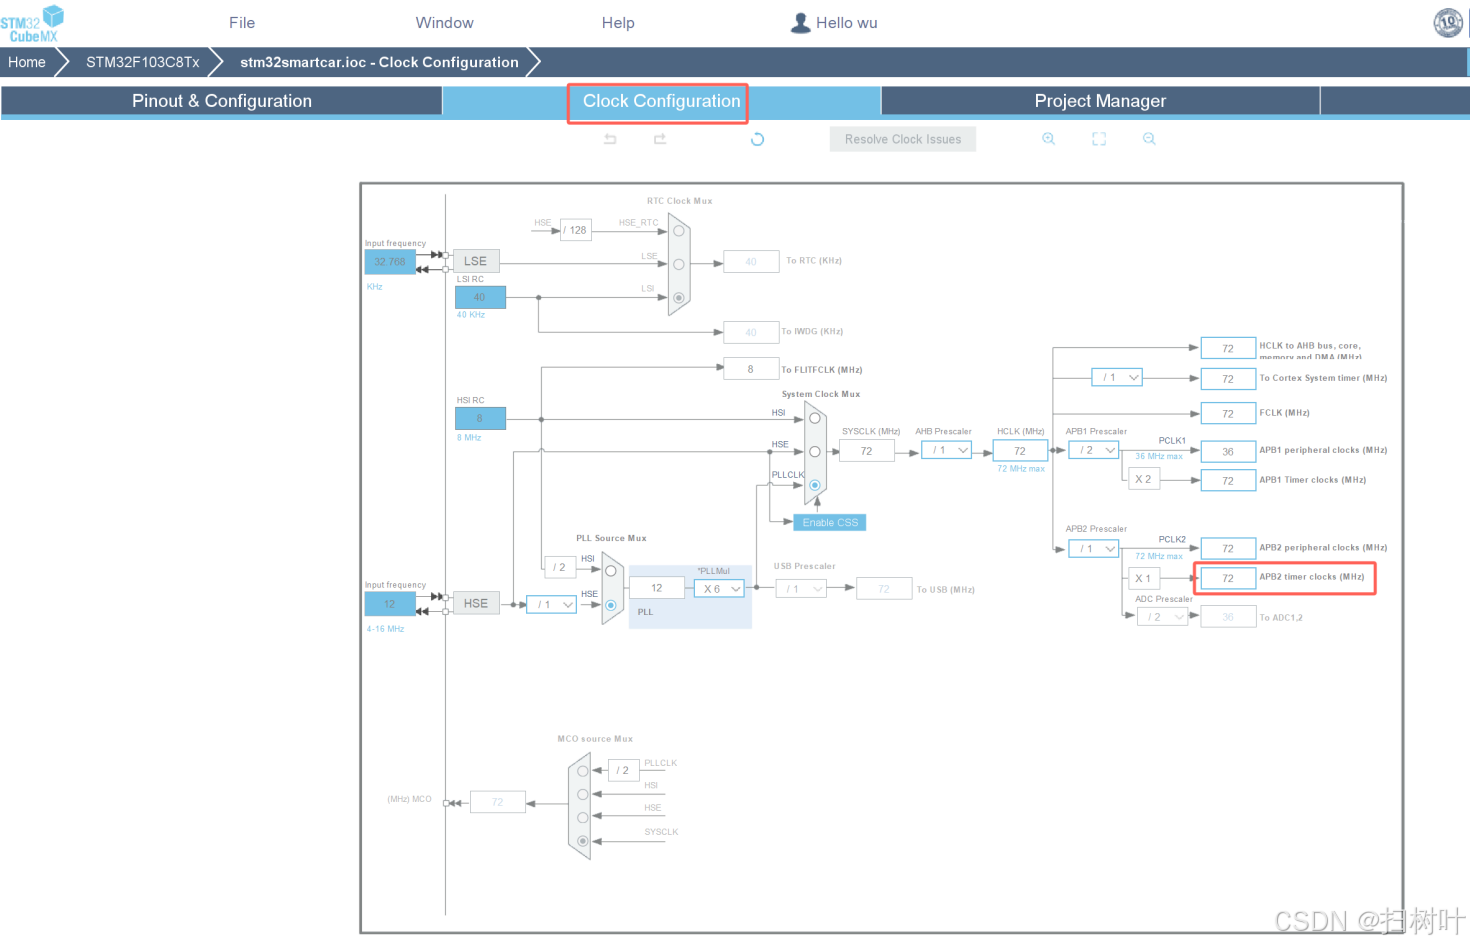Select PLLCLK on MCO source Mux
1470x947 pixels.
coord(583,771)
